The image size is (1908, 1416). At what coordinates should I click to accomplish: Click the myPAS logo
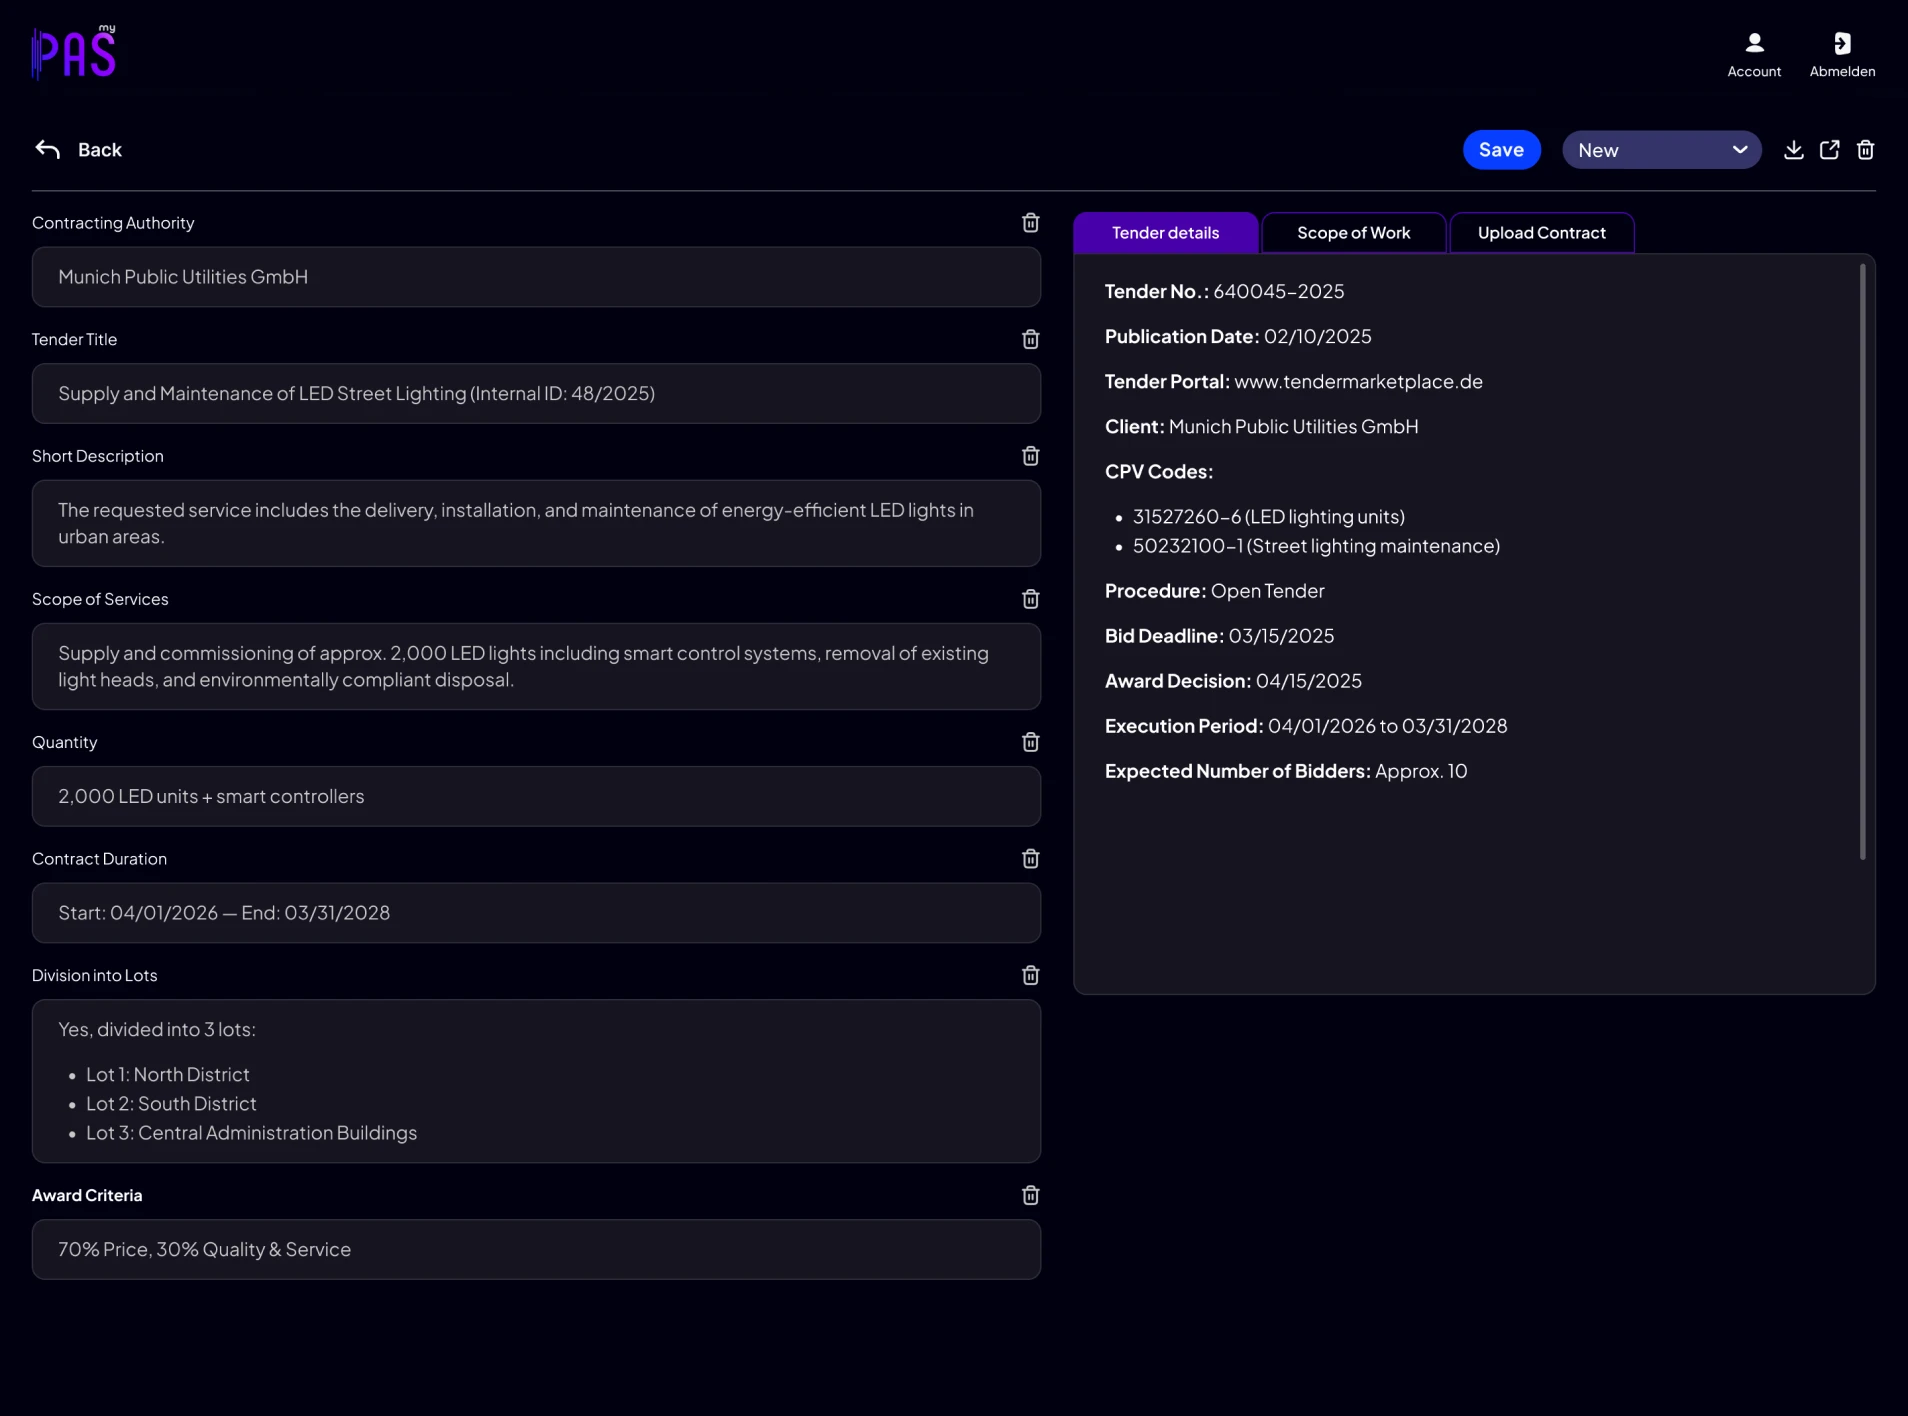coord(74,52)
